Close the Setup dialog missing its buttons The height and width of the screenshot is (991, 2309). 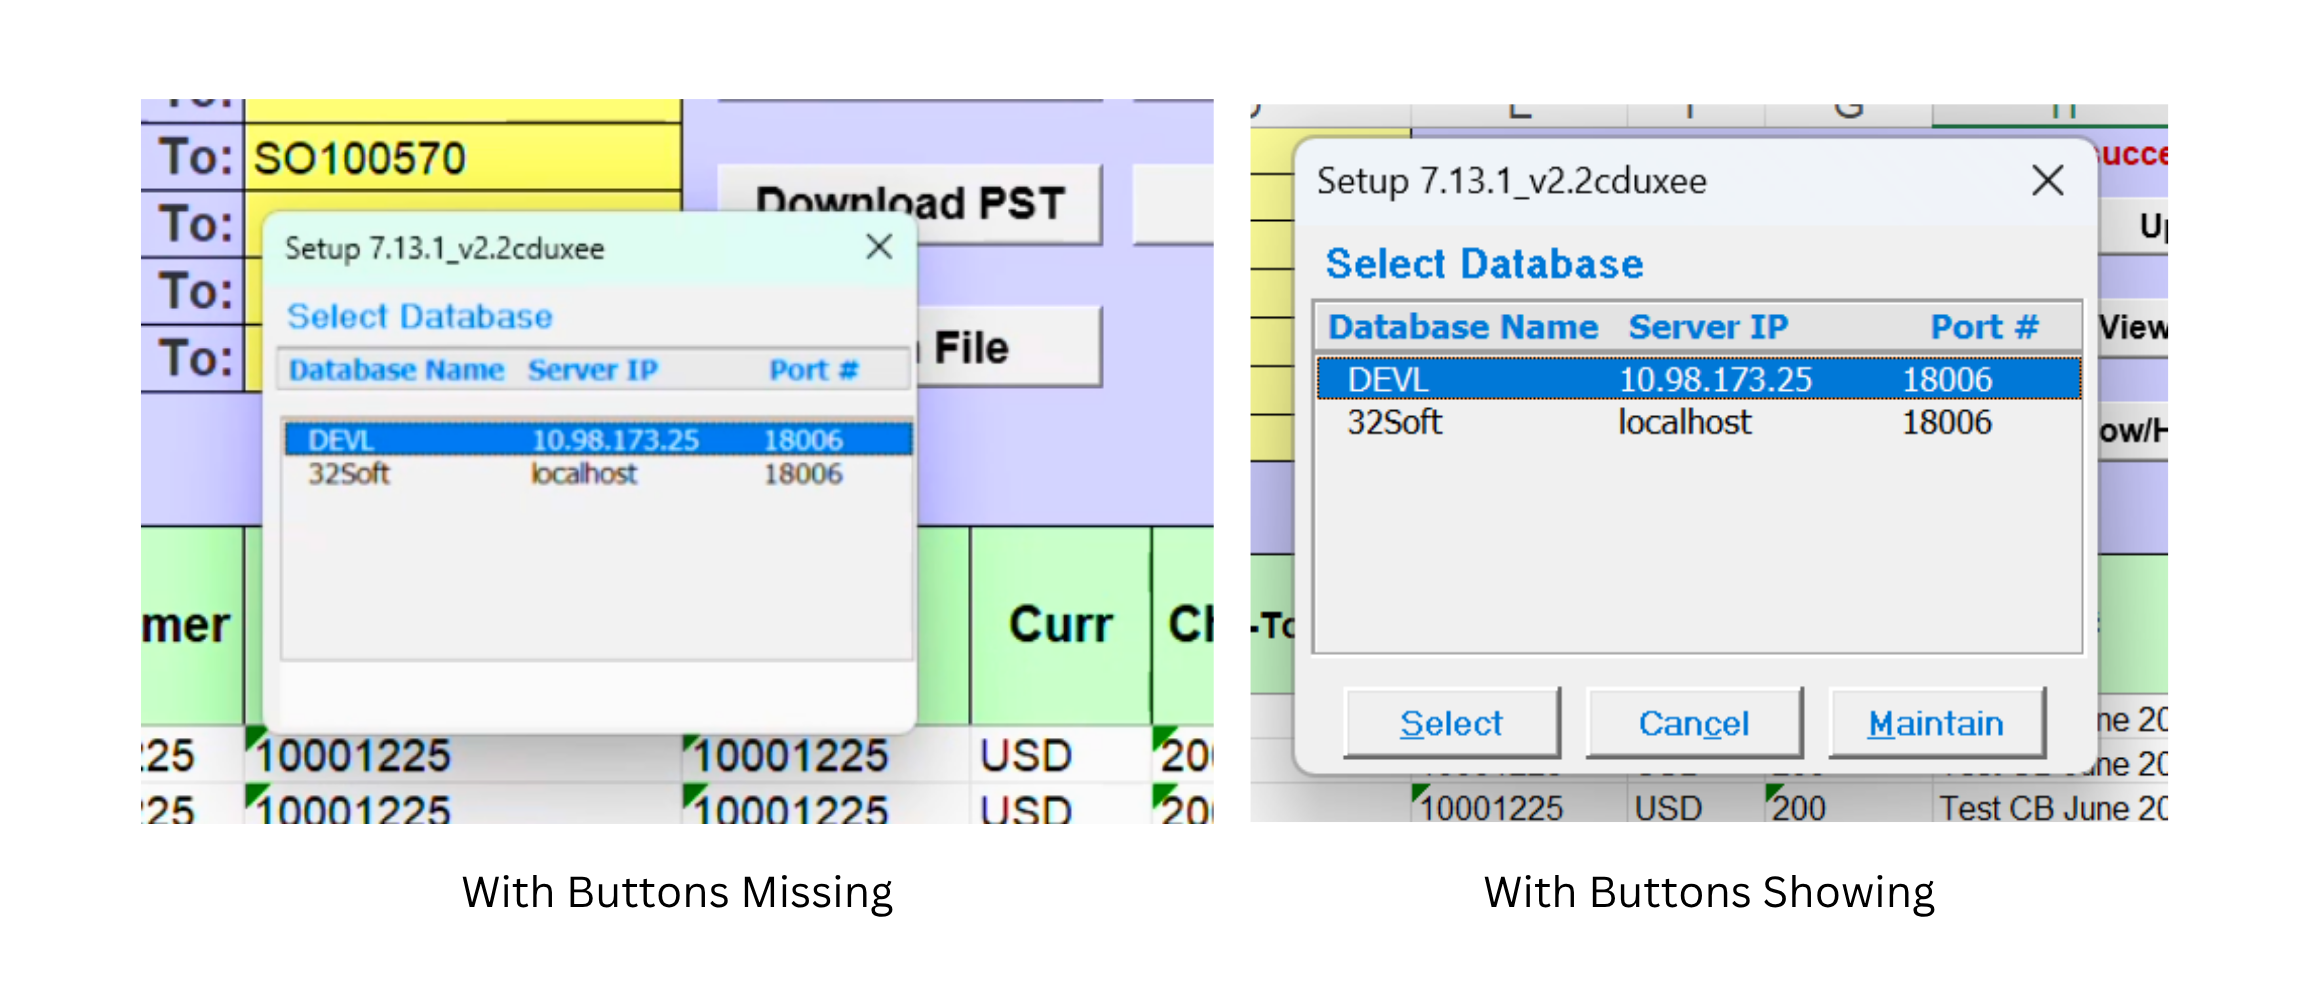click(x=879, y=246)
